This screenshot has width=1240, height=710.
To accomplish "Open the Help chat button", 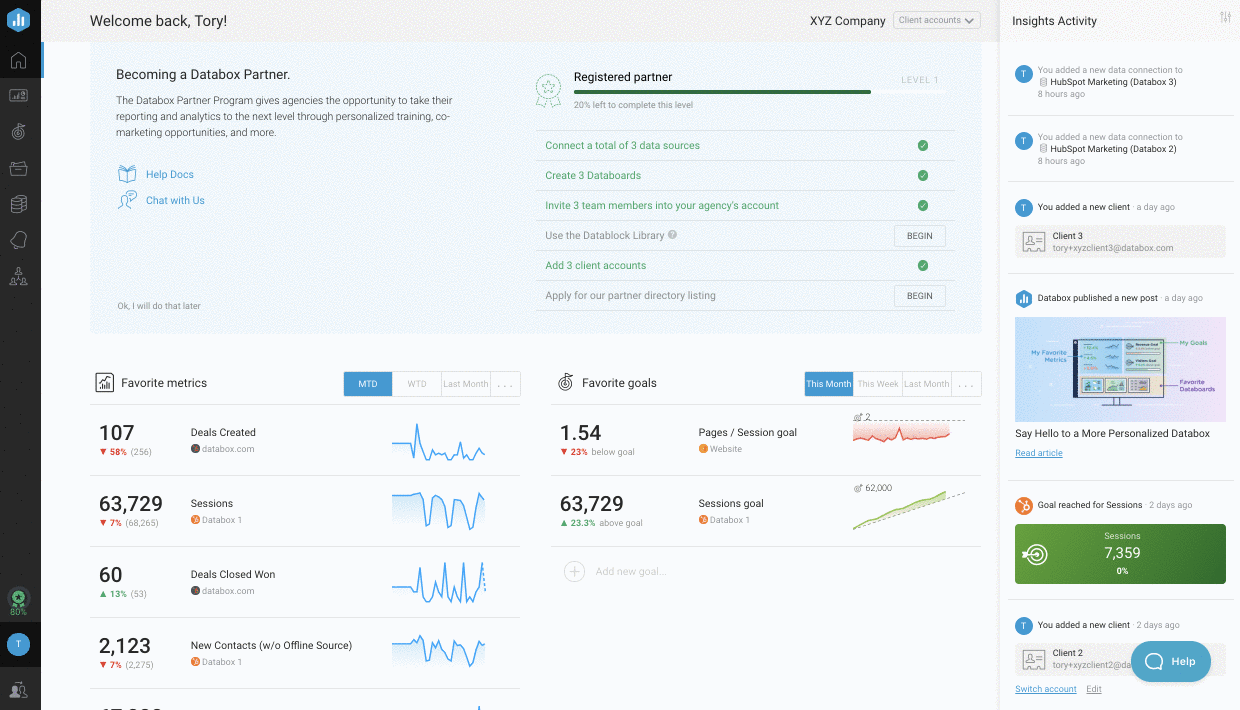I will pos(1170,661).
